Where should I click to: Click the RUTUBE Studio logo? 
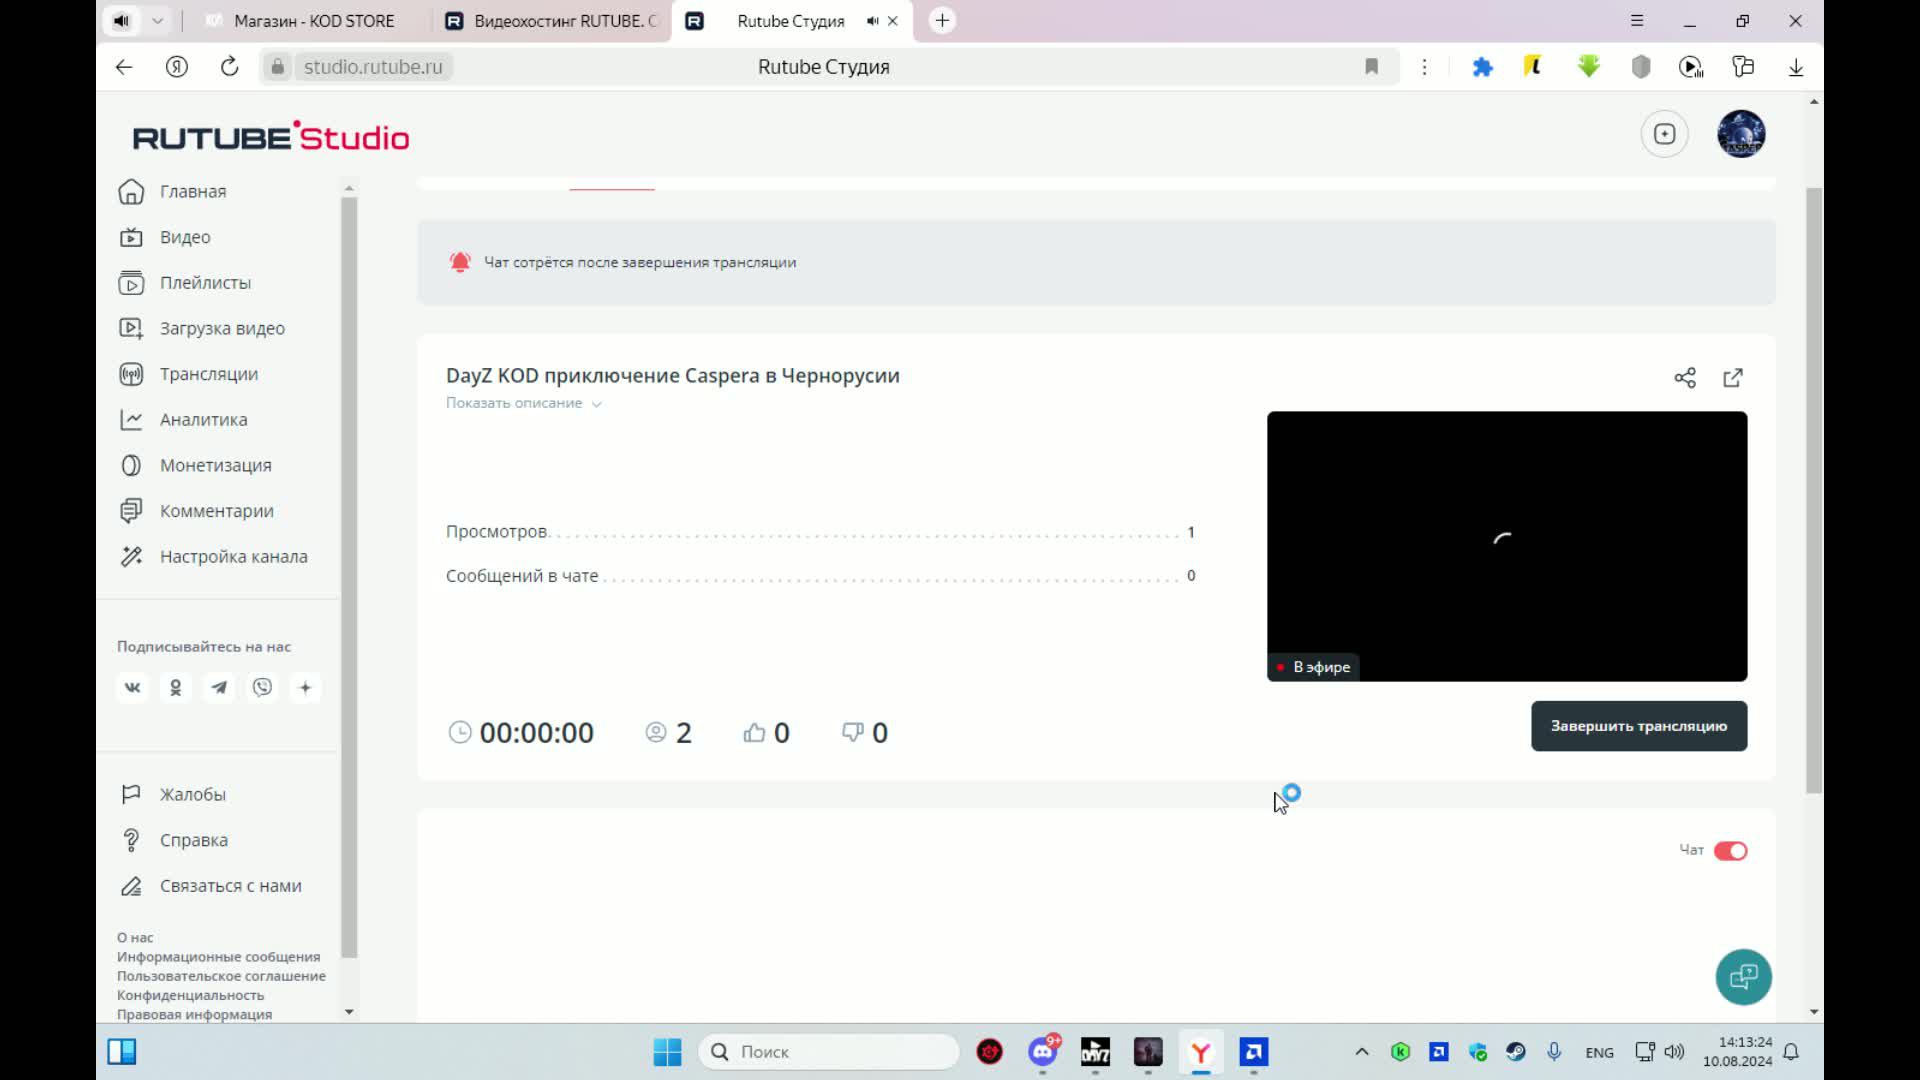(271, 137)
